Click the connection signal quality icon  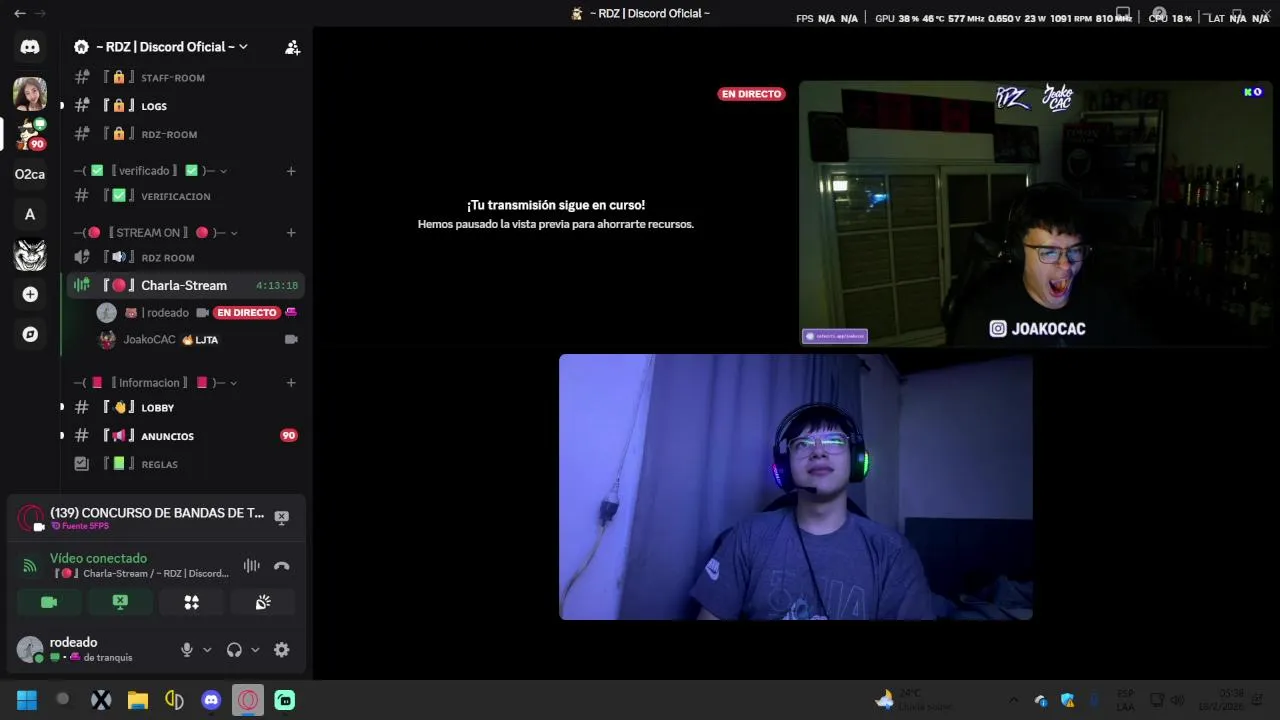[29, 566]
